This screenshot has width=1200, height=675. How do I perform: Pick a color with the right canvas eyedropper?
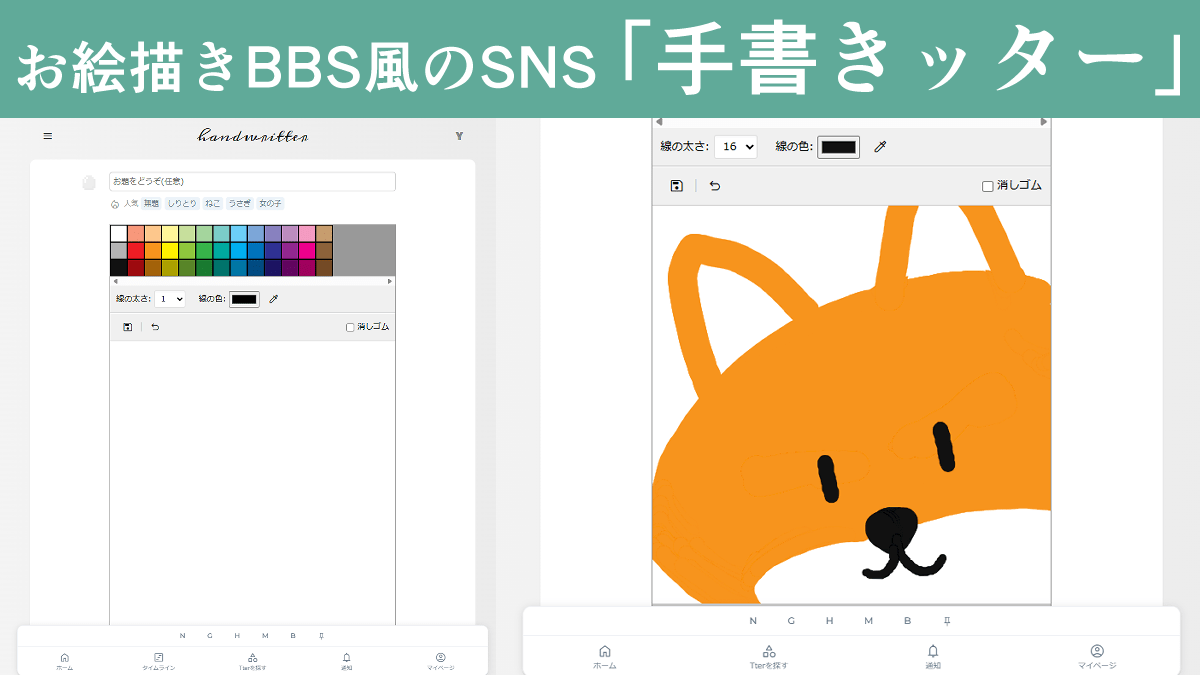coord(879,147)
